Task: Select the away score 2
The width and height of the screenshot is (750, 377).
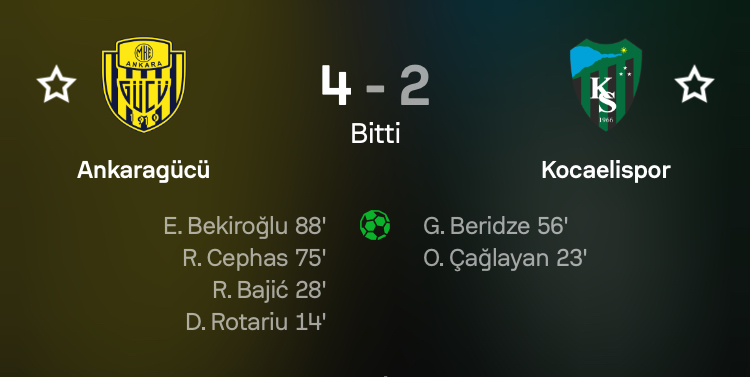Action: (x=415, y=85)
